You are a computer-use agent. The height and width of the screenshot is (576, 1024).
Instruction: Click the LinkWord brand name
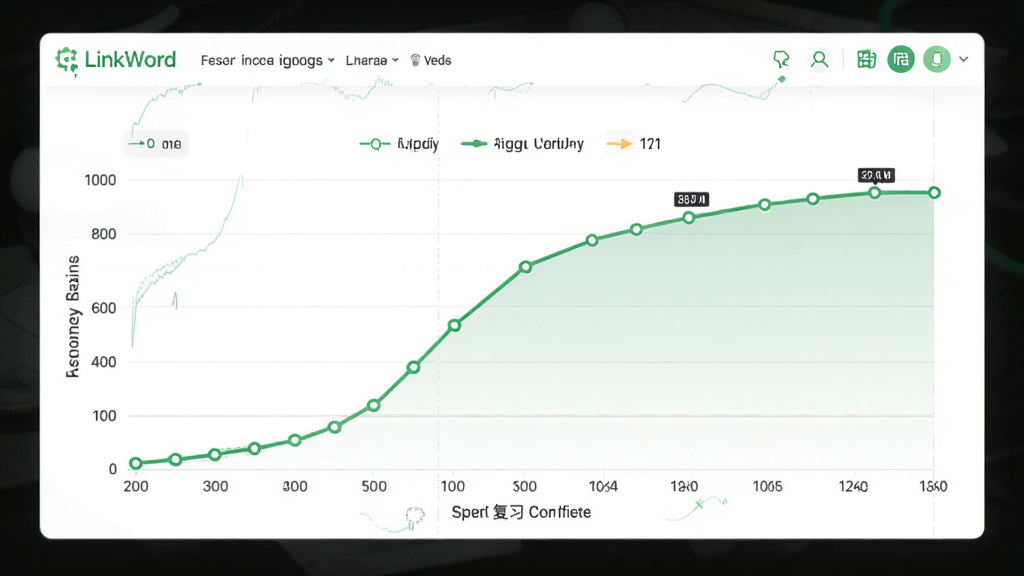coord(130,60)
